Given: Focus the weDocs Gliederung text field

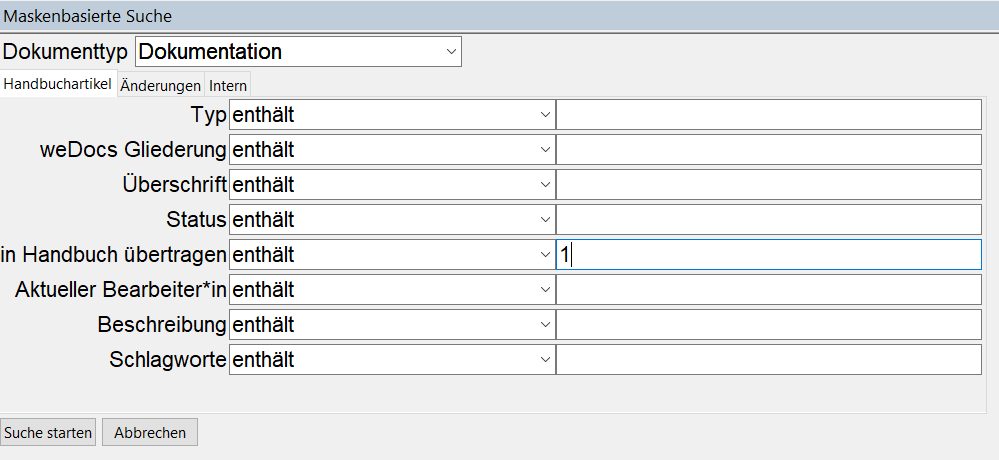Looking at the screenshot, I should coord(768,150).
